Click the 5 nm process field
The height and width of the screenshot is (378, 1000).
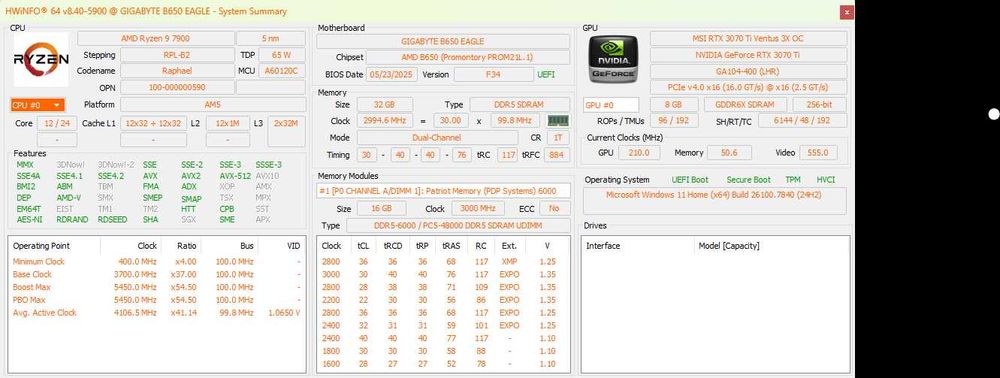click(x=271, y=38)
